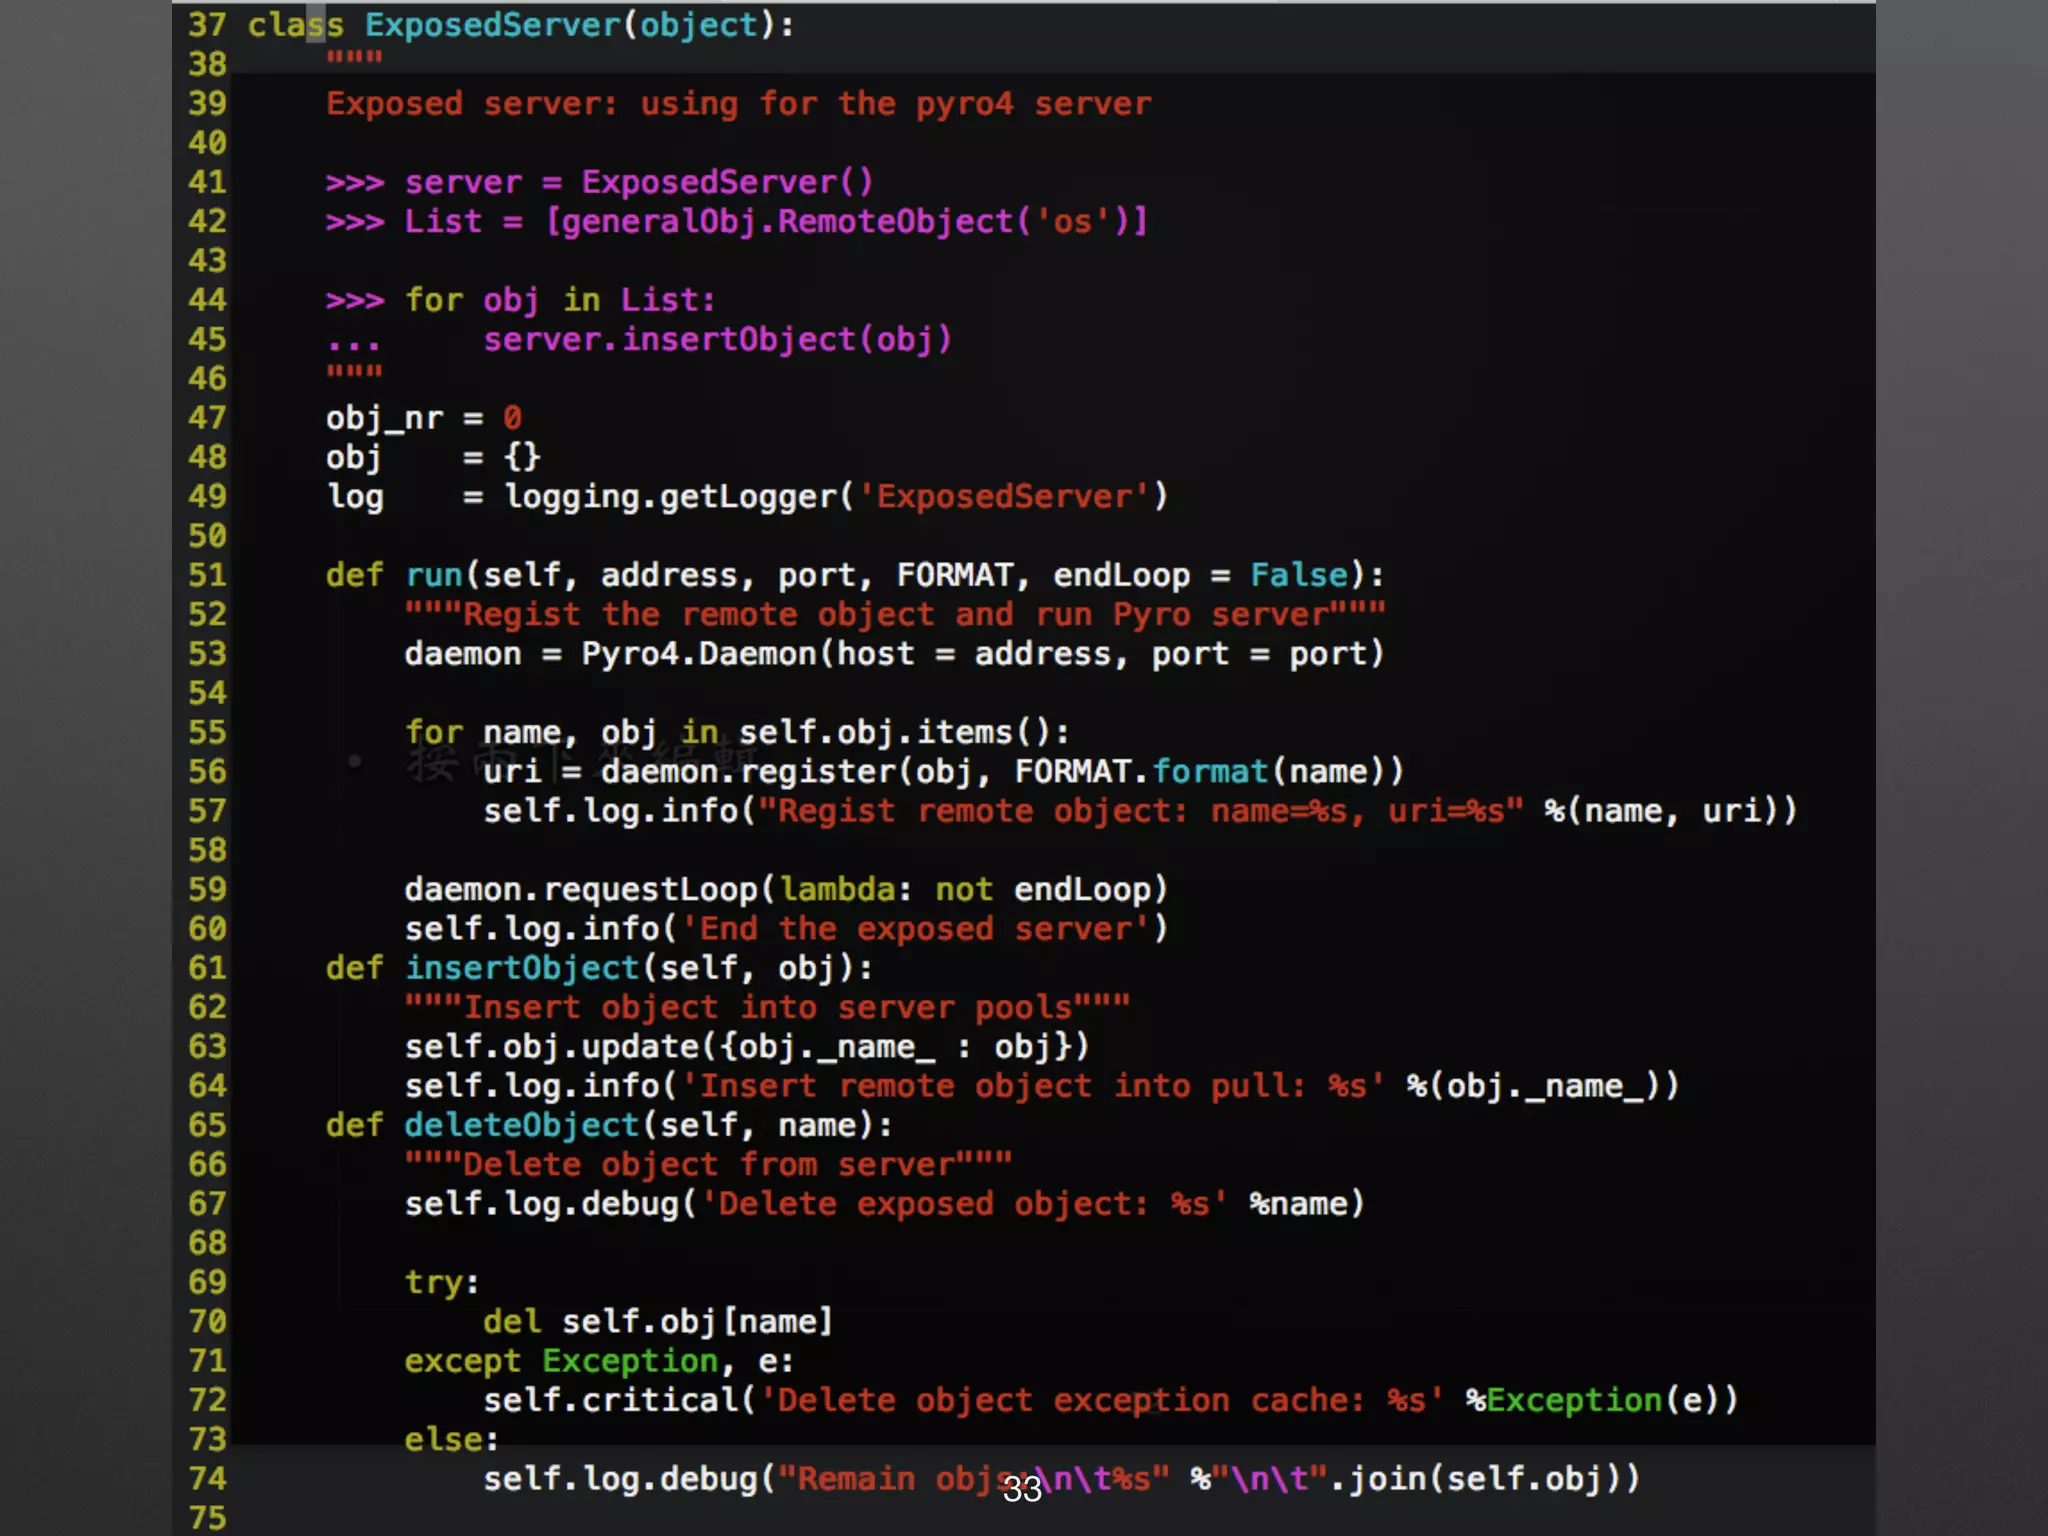Click the 'obj_nr' variable on line 47
This screenshot has height=1536, width=2048.
pyautogui.click(x=384, y=418)
